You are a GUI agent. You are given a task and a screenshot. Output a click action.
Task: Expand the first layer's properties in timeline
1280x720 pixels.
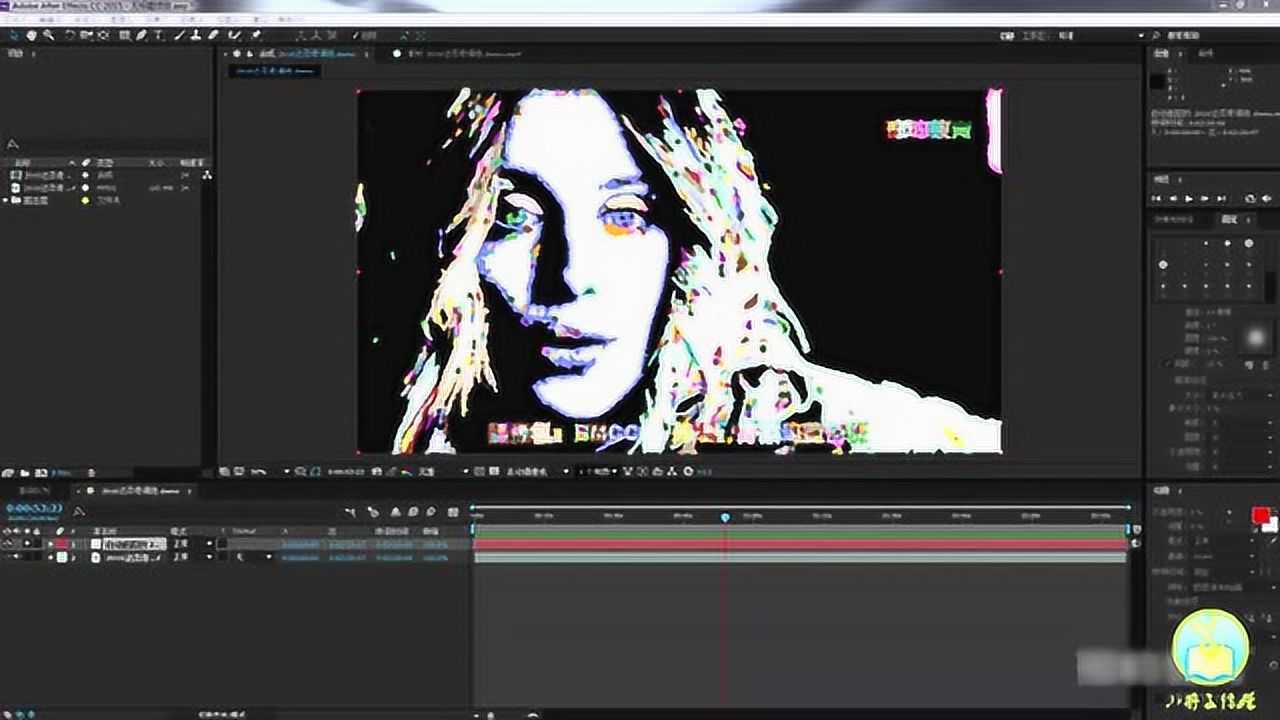(x=49, y=544)
